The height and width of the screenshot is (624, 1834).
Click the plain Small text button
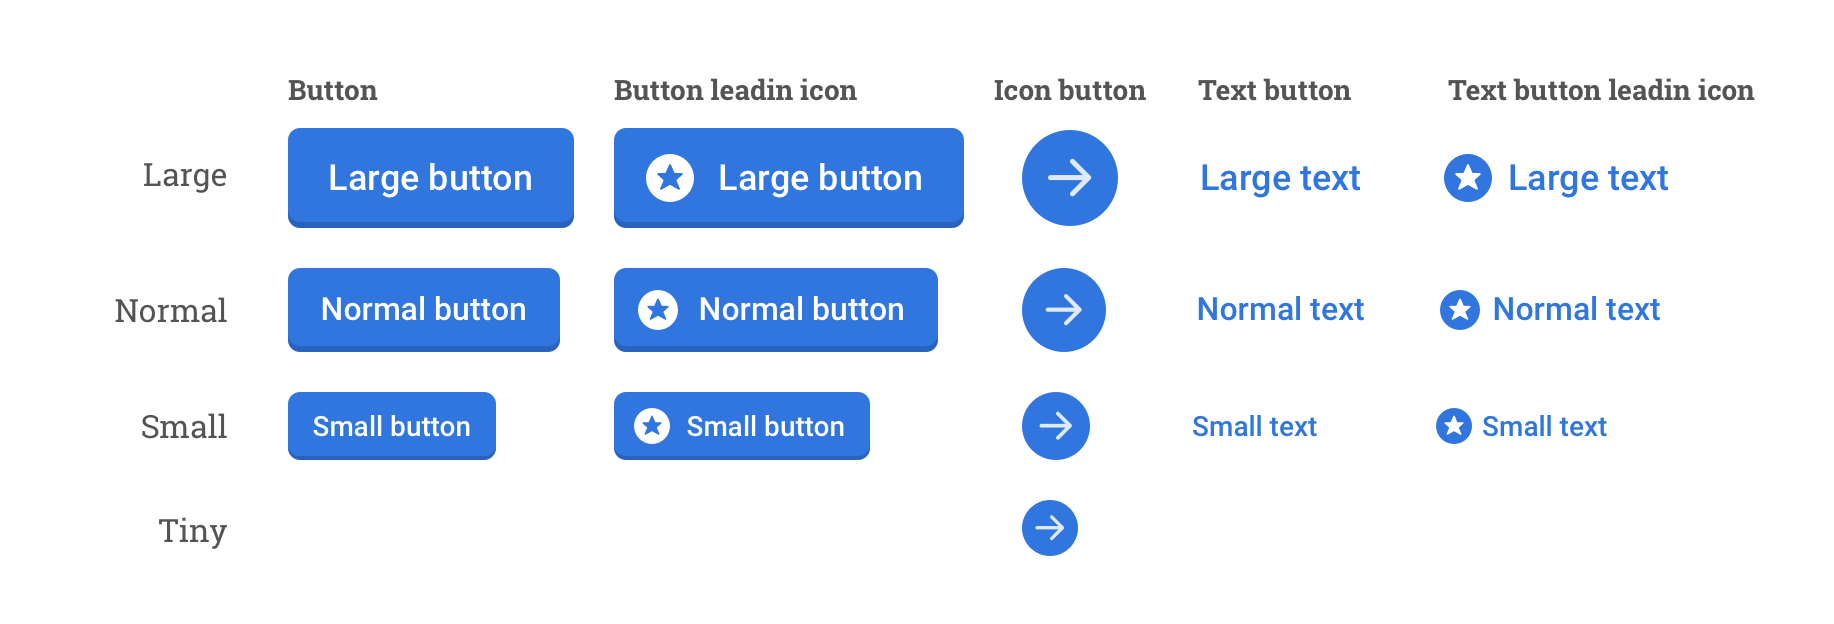[1254, 427]
